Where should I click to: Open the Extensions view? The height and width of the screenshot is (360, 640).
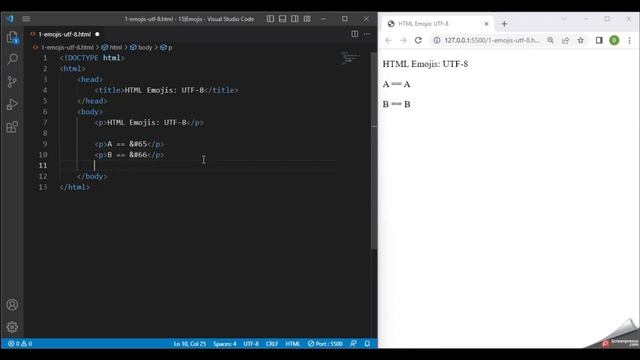pos(12,127)
